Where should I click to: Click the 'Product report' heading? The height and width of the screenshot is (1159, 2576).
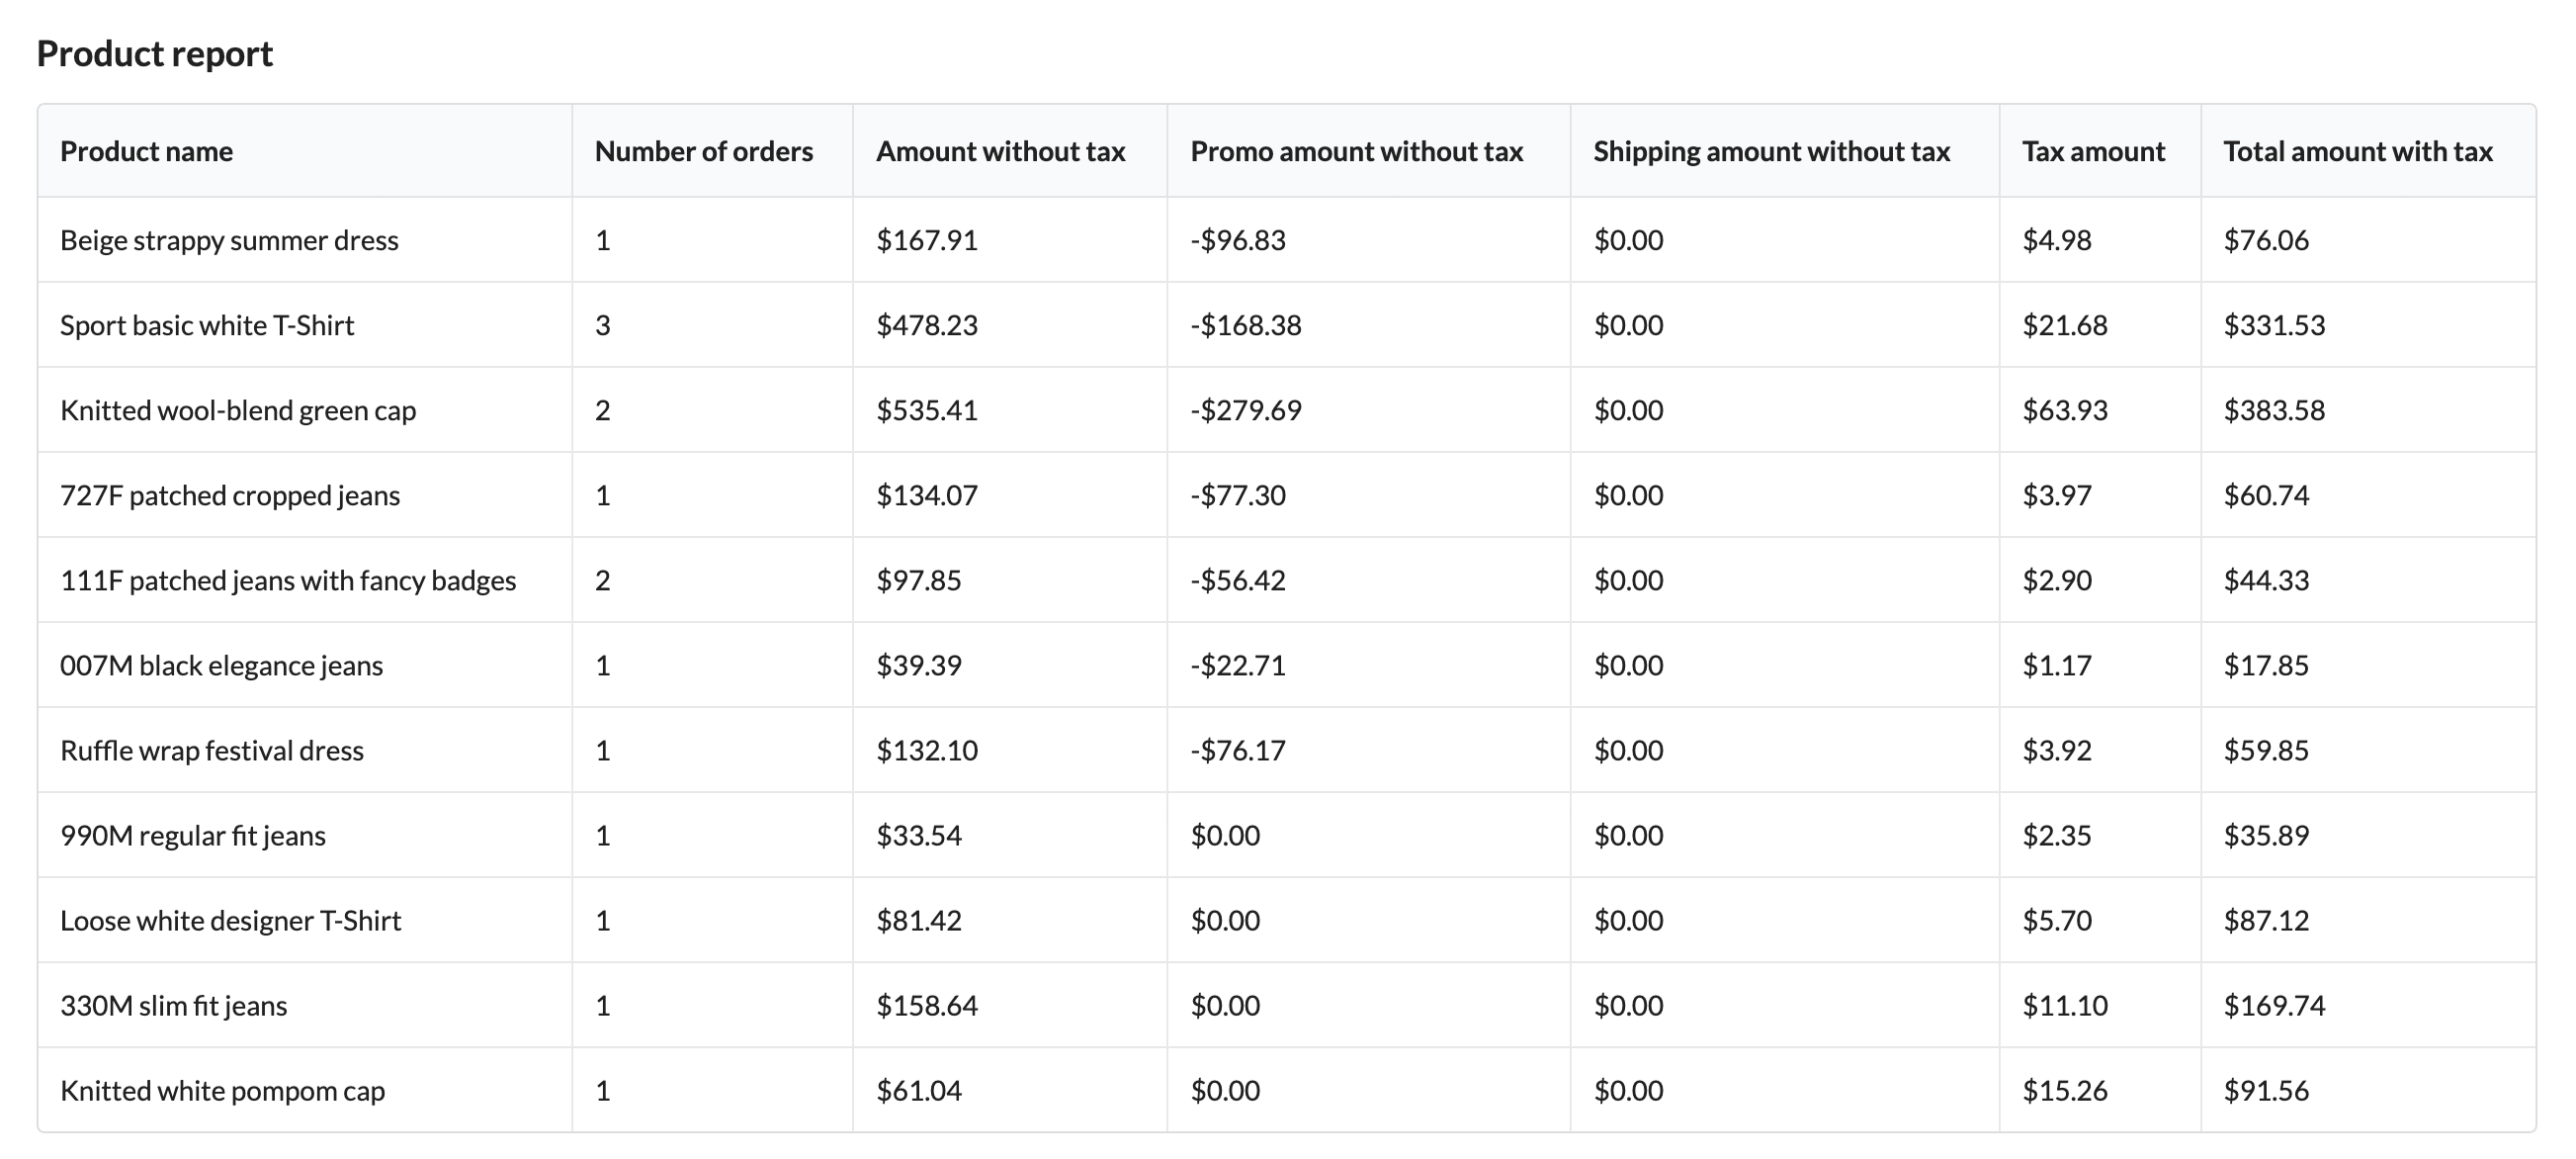(x=155, y=54)
